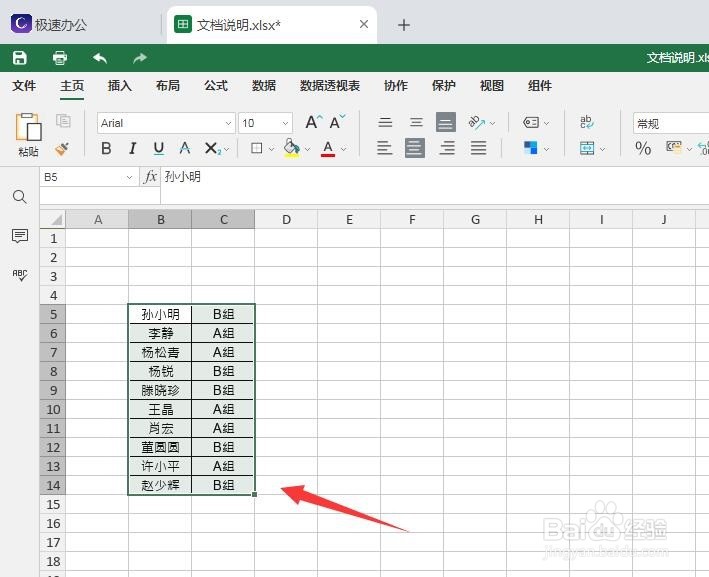Switch to the 插入 tab
Viewport: 709px width, 577px height.
tap(119, 85)
